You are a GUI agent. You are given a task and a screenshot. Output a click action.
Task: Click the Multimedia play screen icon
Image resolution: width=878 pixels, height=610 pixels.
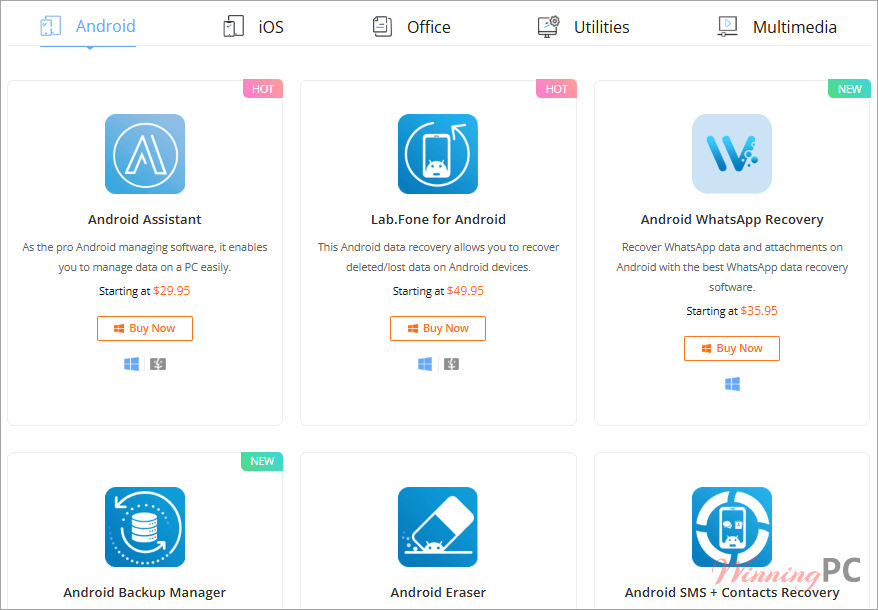point(727,26)
